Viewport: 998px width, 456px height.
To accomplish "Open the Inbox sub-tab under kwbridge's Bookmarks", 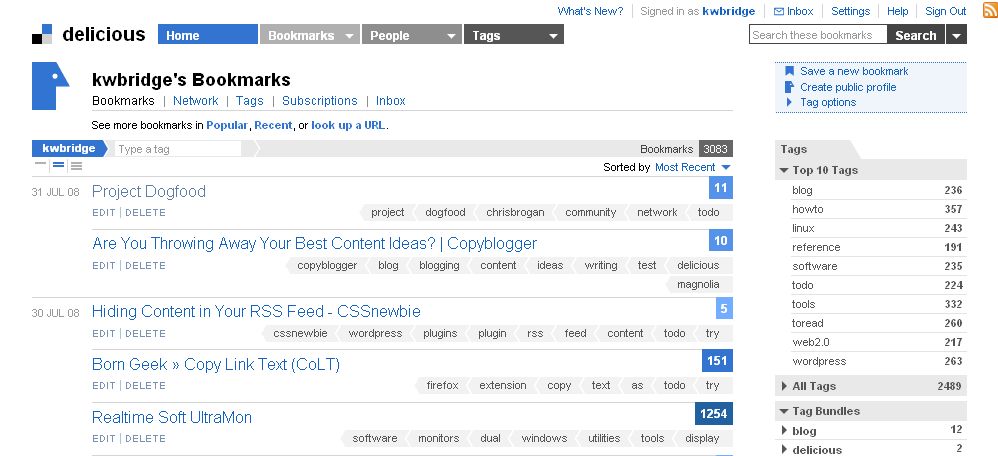I will pos(390,101).
